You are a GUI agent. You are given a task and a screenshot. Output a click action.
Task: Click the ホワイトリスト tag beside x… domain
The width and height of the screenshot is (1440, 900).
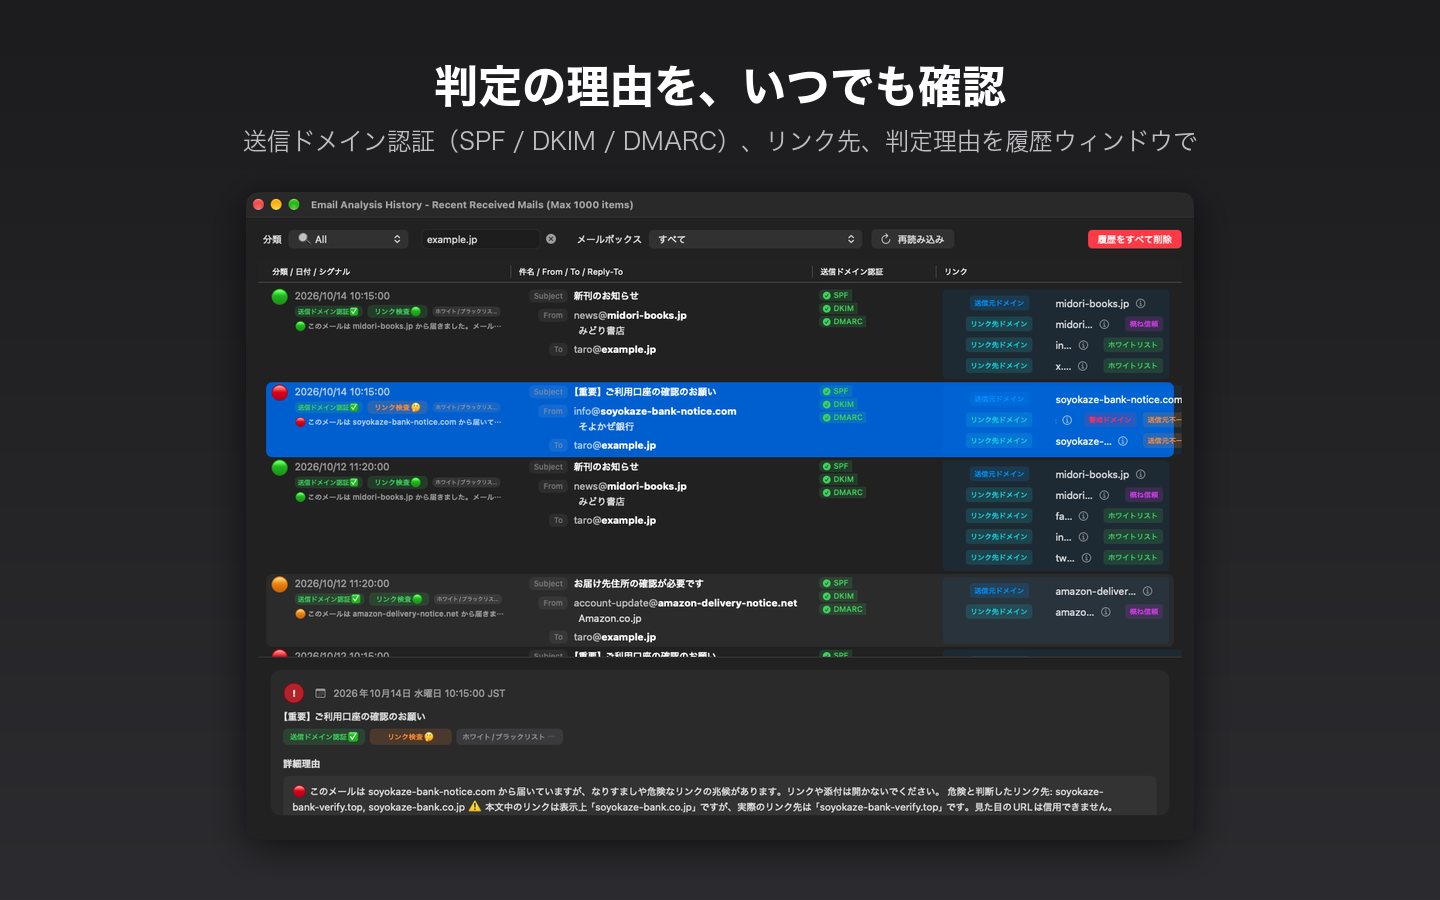tap(1133, 366)
